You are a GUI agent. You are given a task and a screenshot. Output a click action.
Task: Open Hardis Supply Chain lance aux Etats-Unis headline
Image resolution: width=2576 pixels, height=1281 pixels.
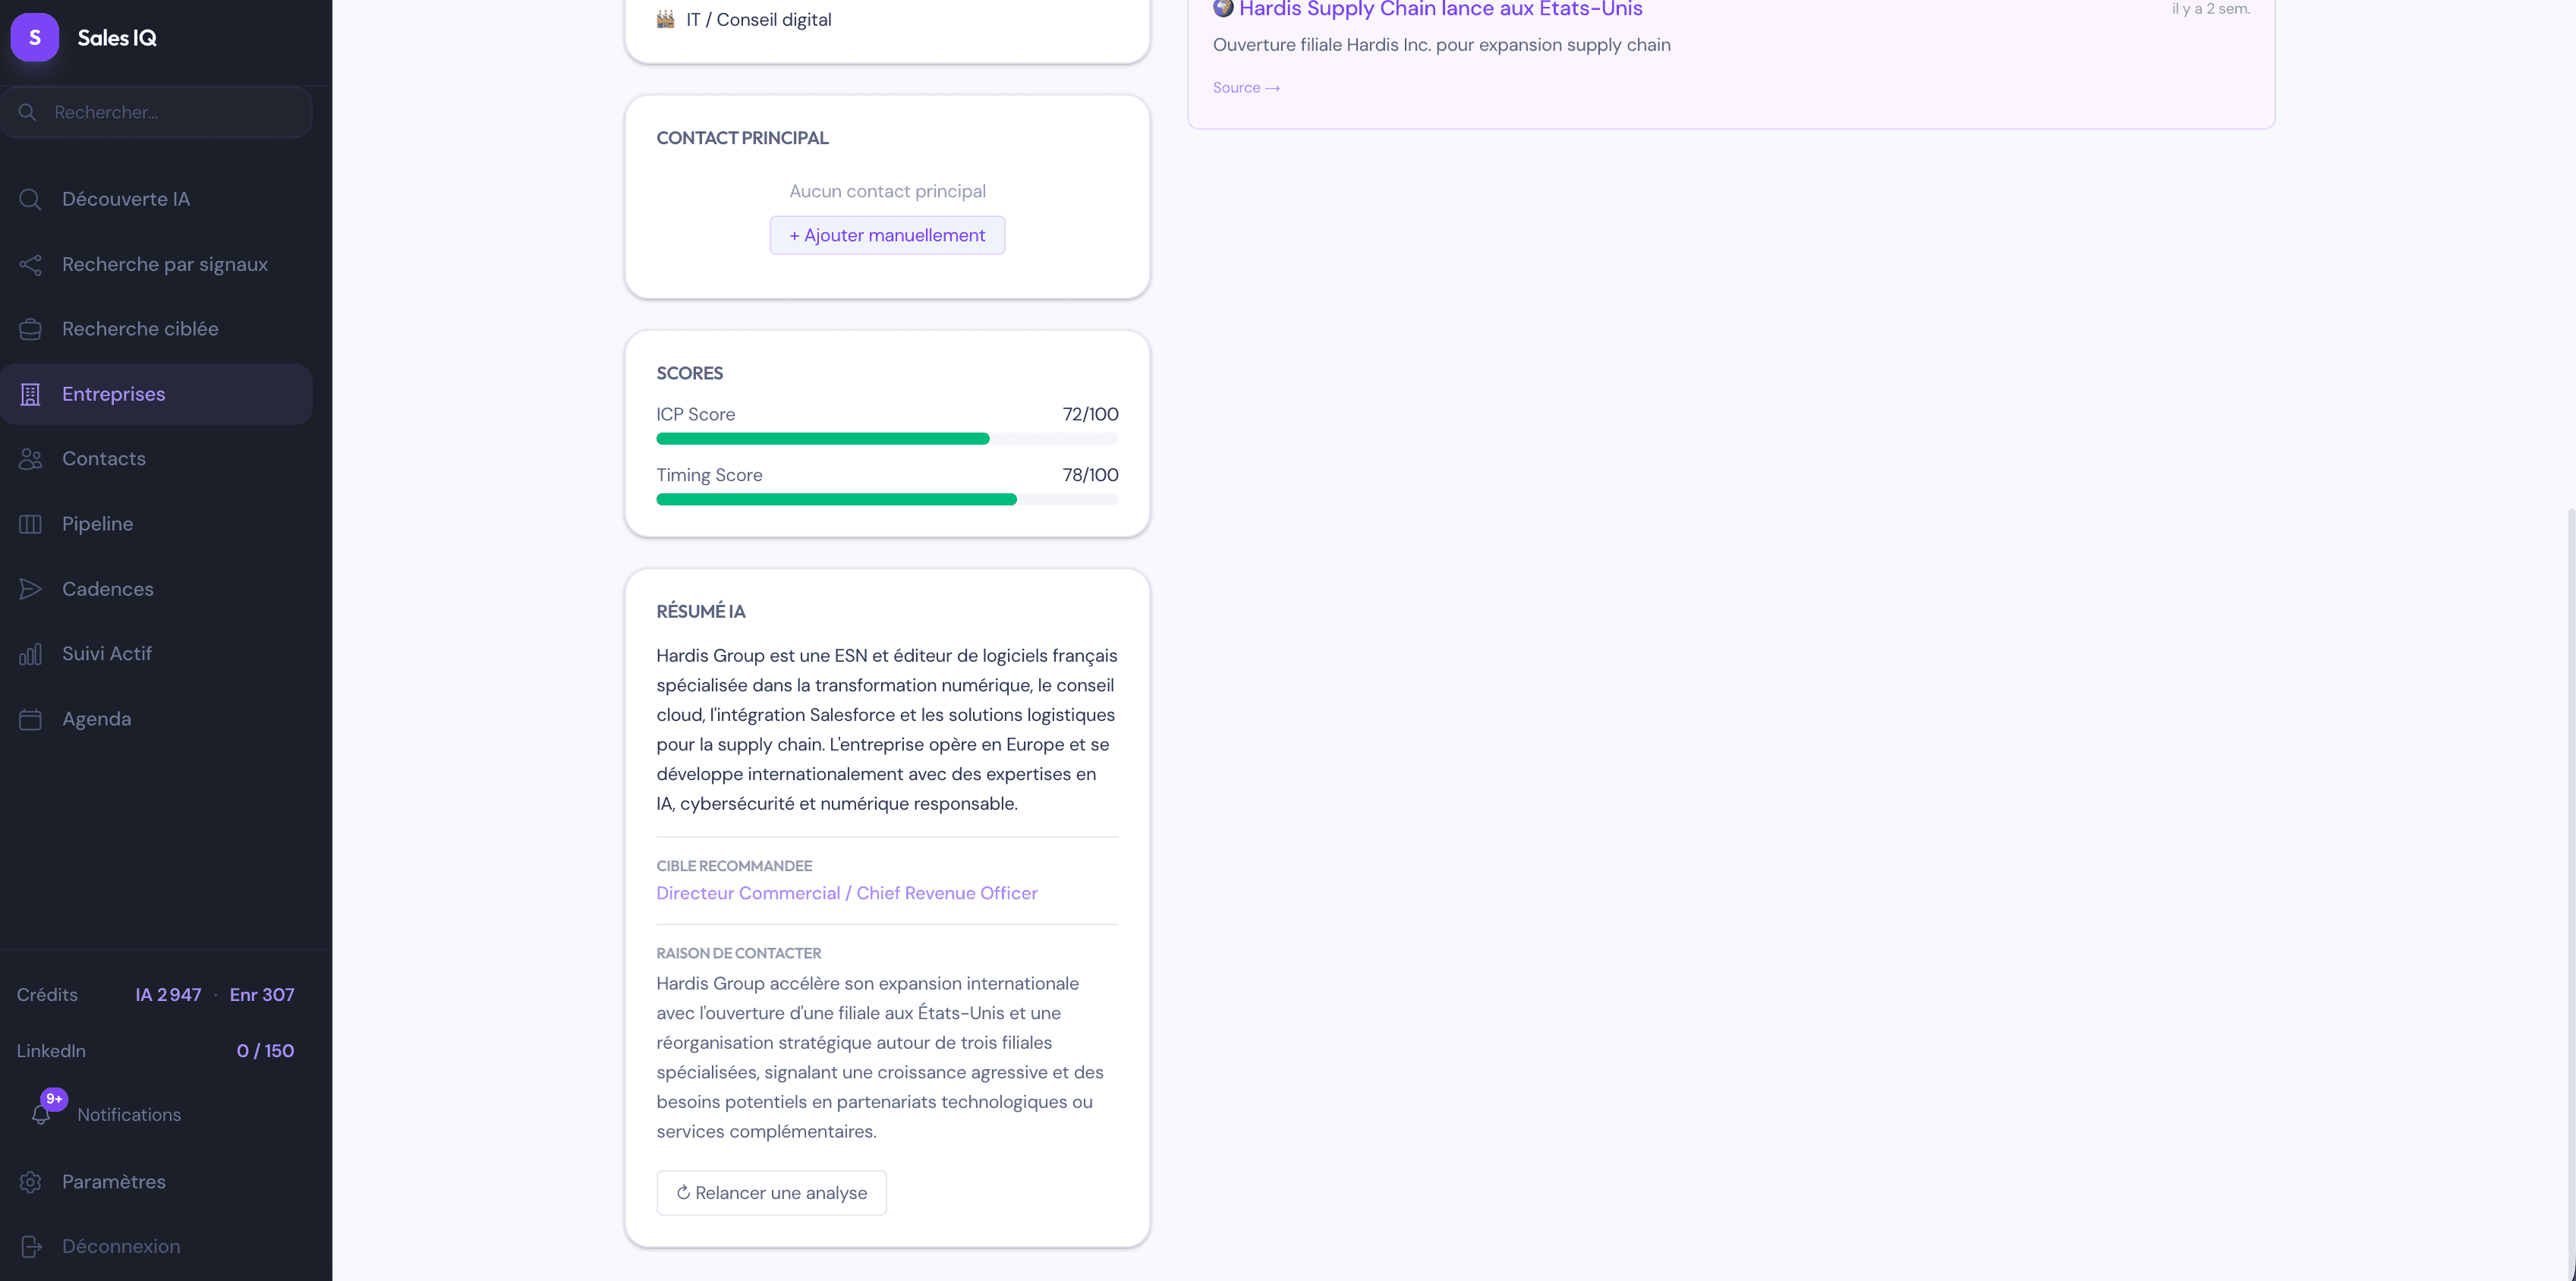1441,9
